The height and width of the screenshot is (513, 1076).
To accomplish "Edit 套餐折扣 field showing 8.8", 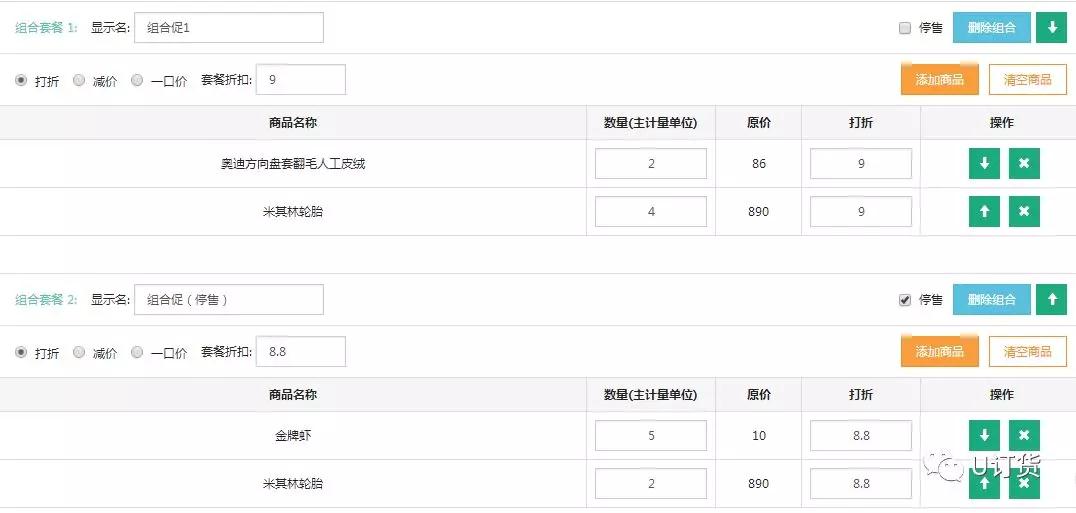I will click(301, 351).
